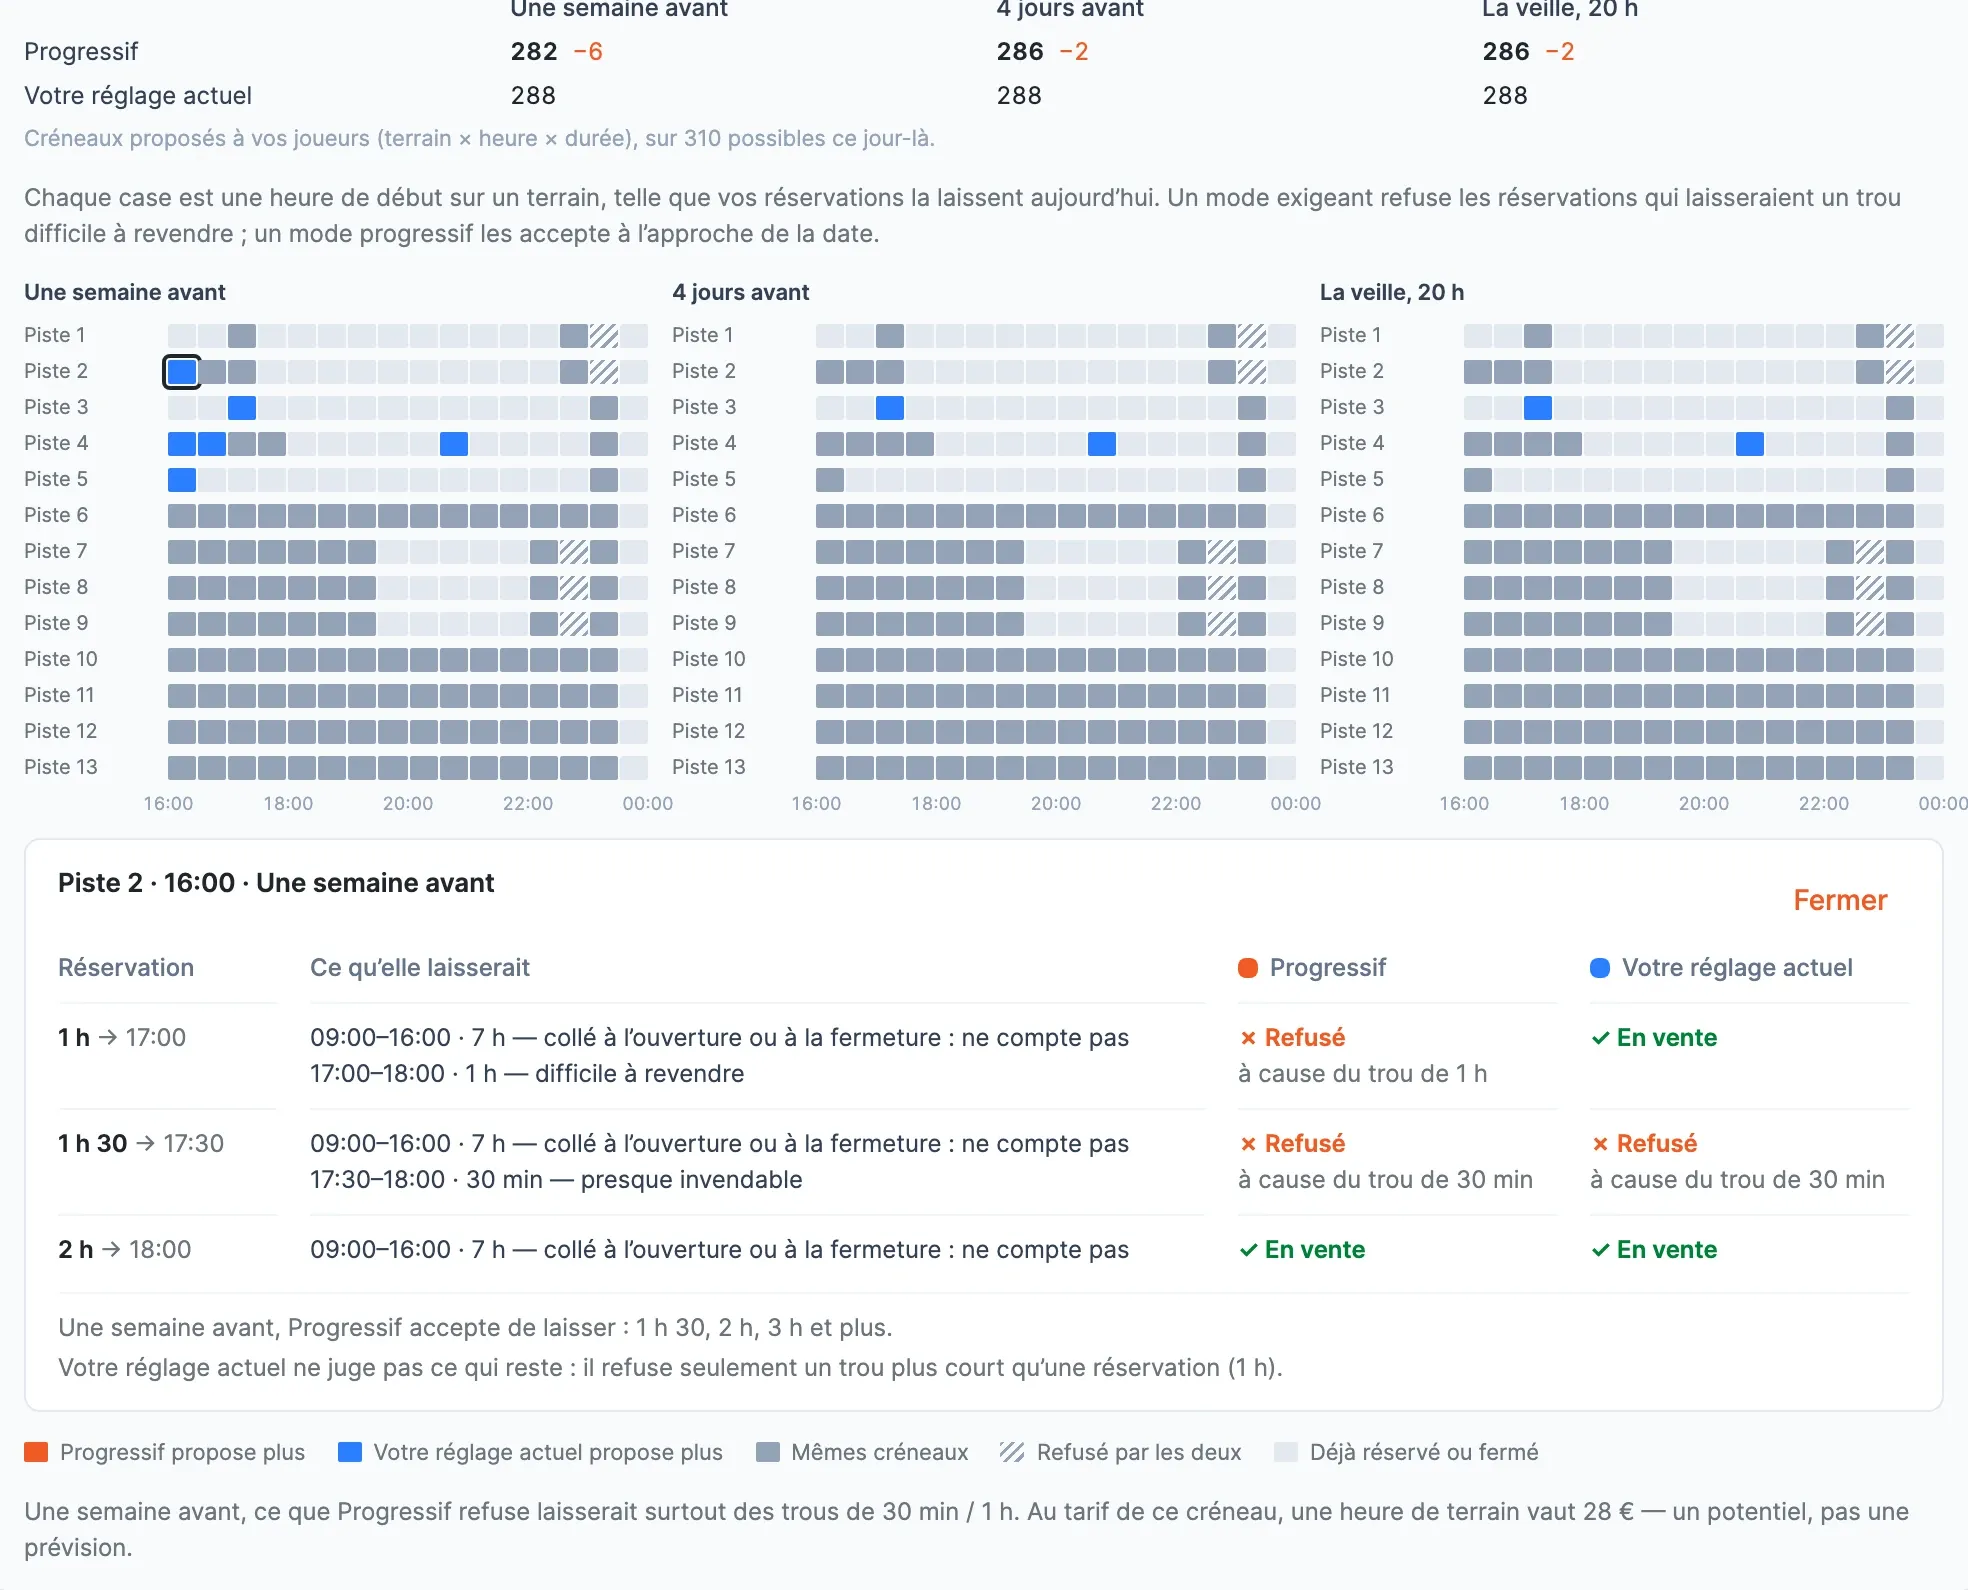
Task: Click the 'Piste 2 · 16:00 · Une semaine avant' title
Action: [276, 883]
